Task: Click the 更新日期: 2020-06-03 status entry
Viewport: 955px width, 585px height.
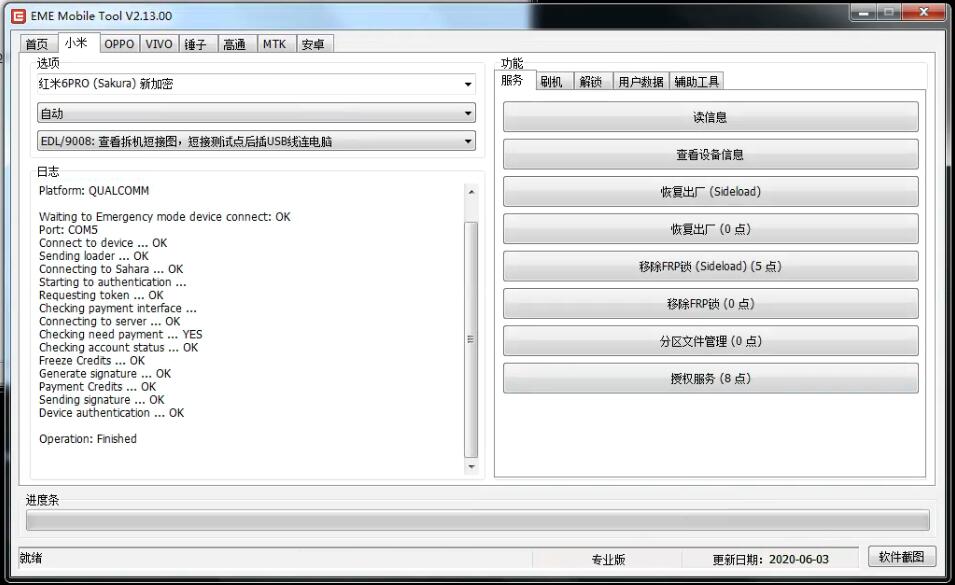Action: click(770, 559)
